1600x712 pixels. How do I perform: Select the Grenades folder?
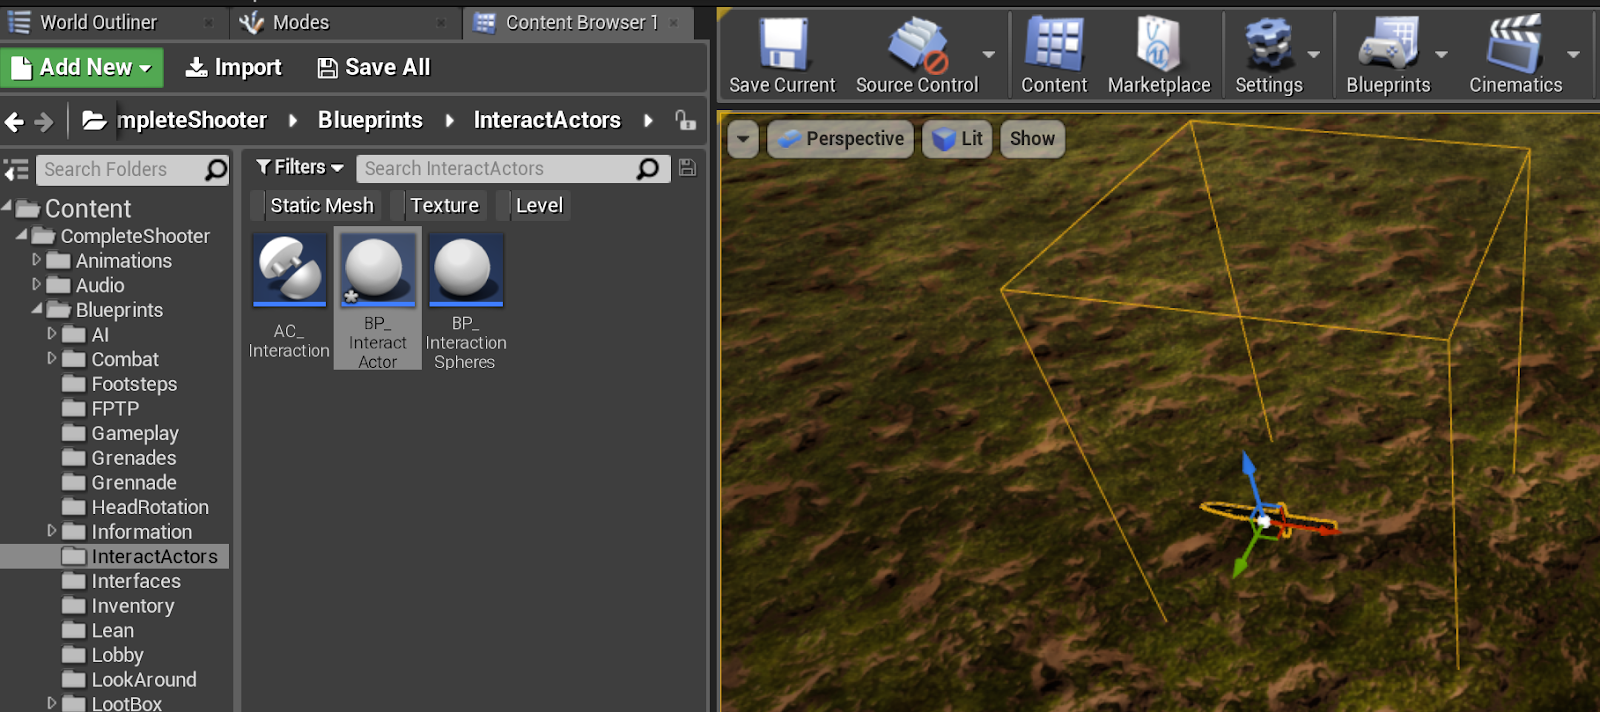pos(119,458)
